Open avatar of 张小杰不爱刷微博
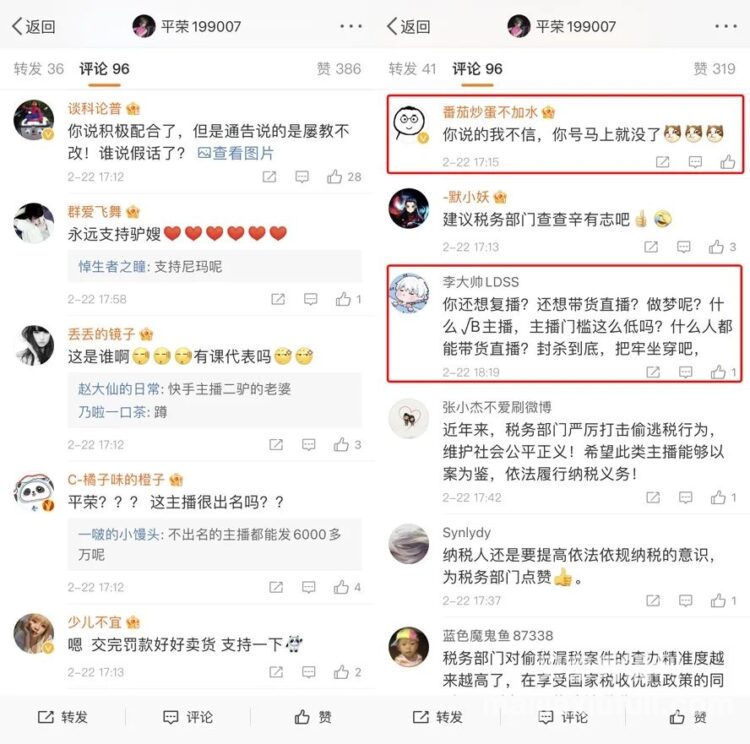The width and height of the screenshot is (750, 744). pyautogui.click(x=408, y=419)
